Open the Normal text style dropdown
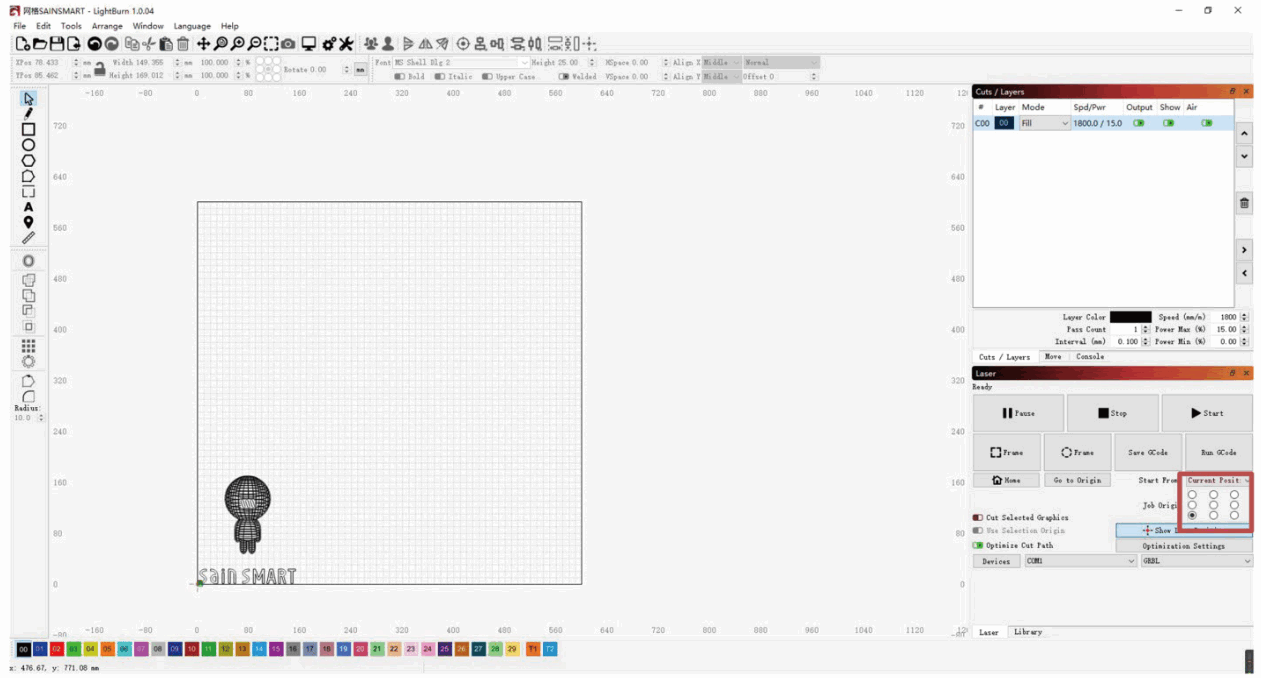Image resolution: width=1261 pixels, height=678 pixels. [781, 62]
